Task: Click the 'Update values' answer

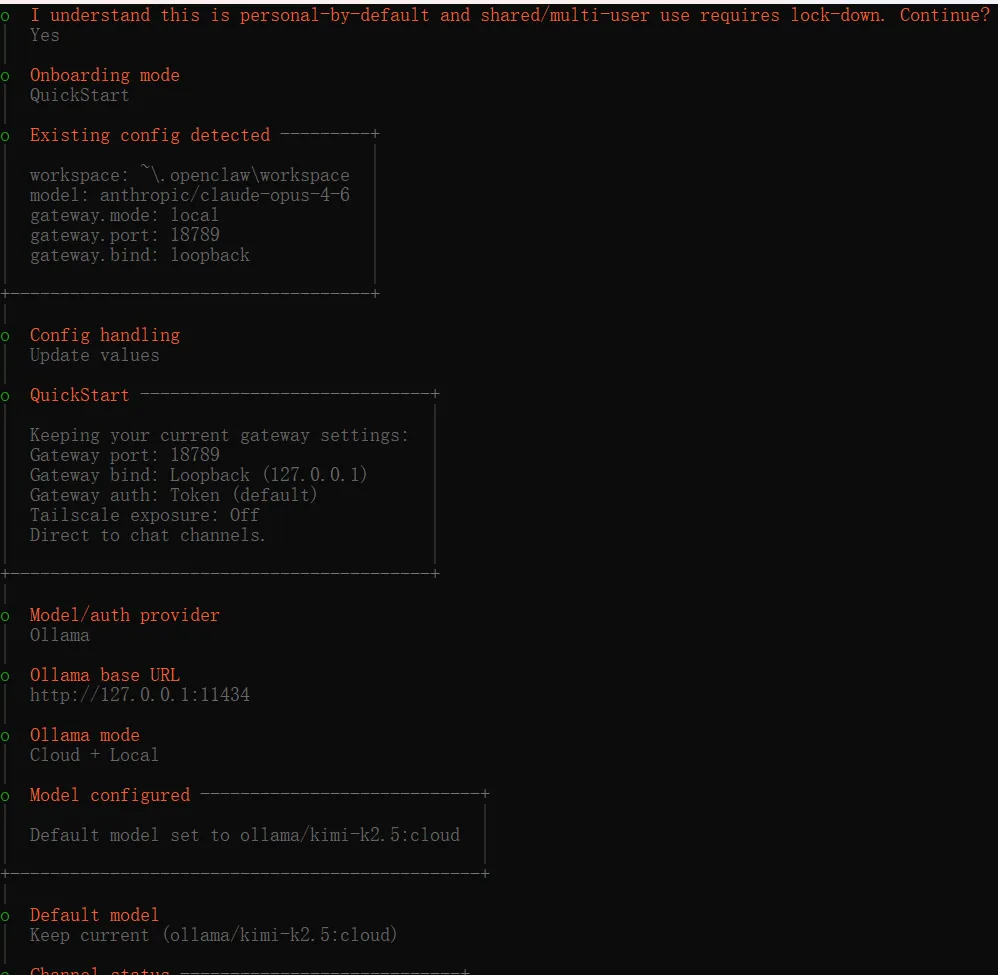Action: 95,355
